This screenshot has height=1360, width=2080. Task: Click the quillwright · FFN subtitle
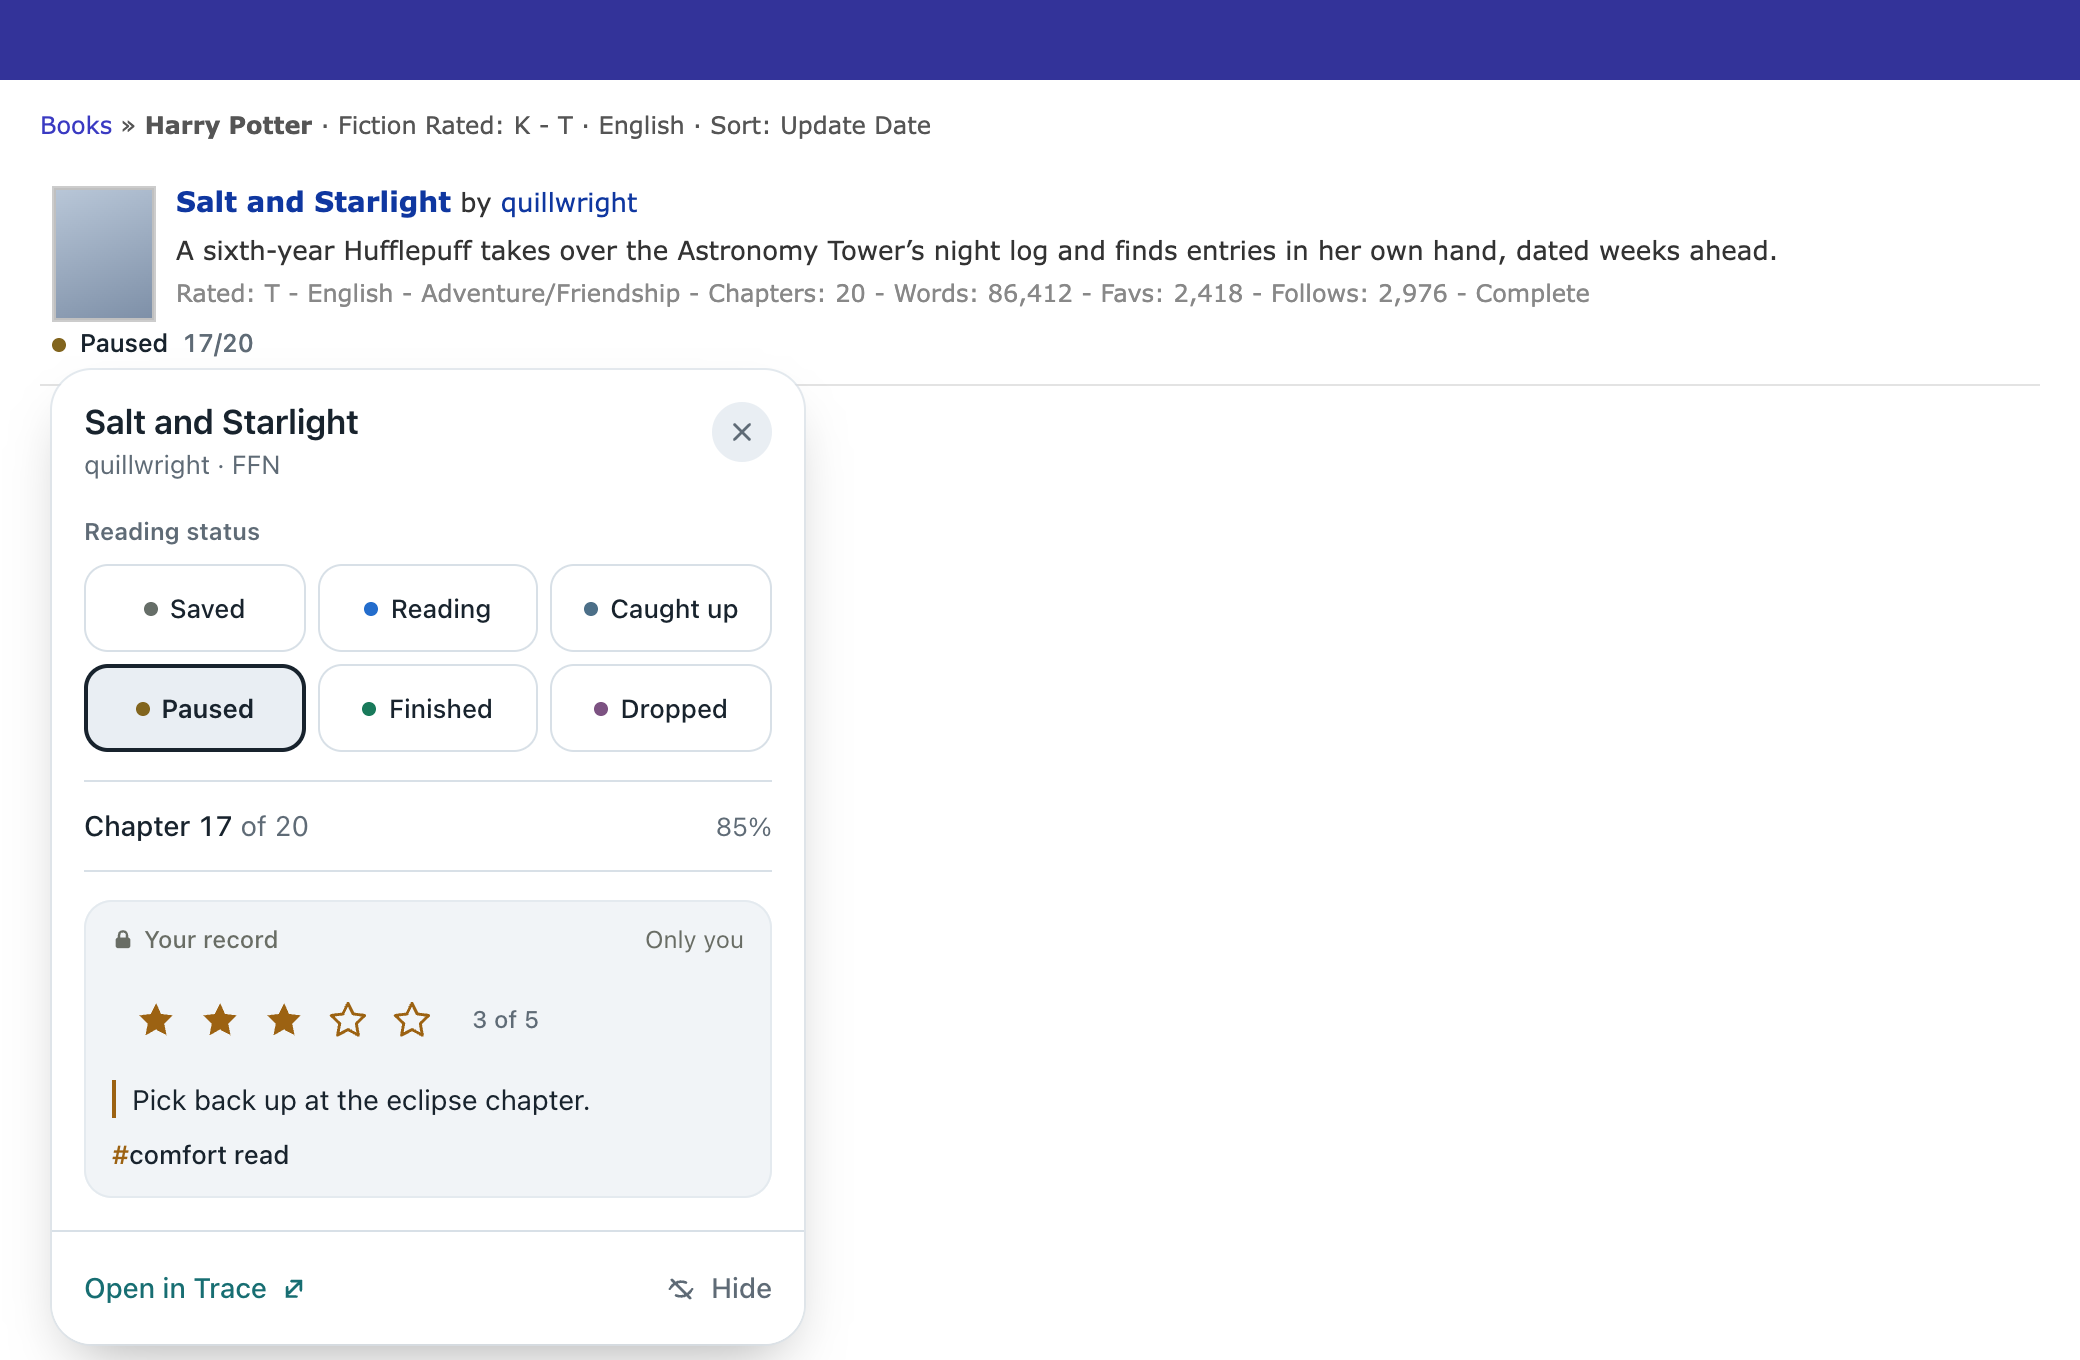pos(182,465)
